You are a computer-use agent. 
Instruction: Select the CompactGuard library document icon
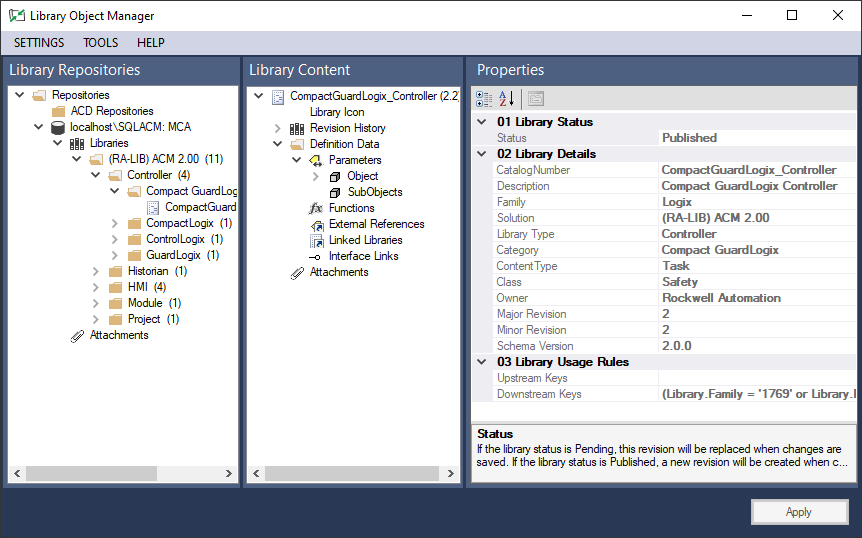[x=153, y=208]
